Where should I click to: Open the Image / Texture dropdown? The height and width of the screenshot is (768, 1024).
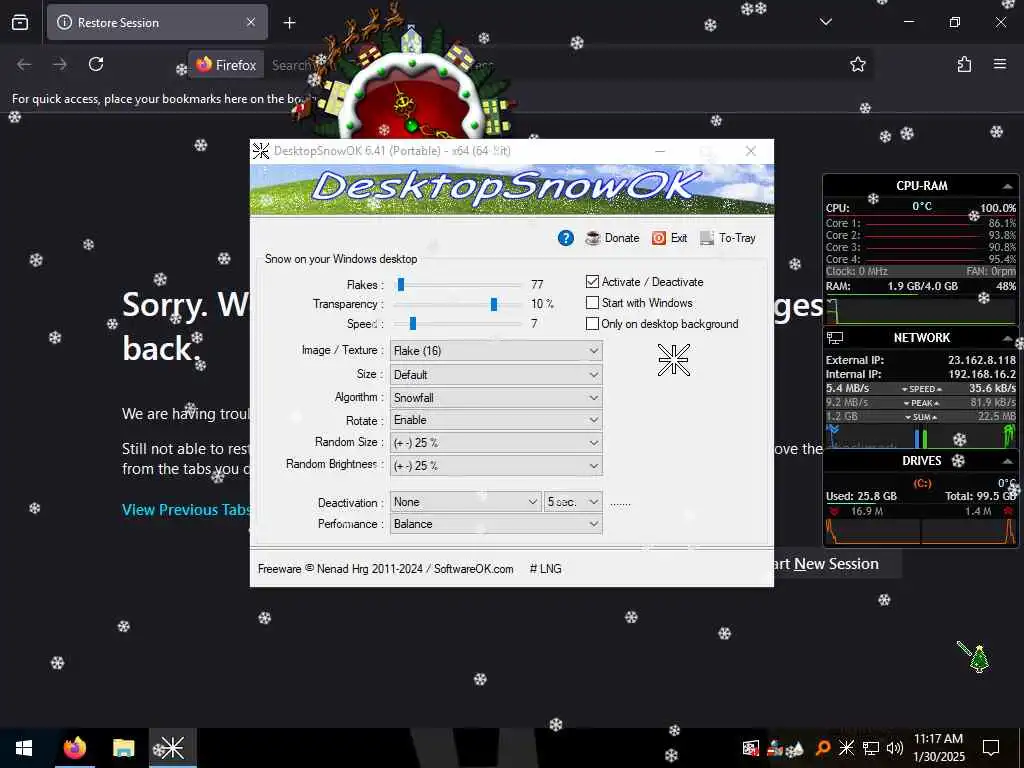[x=496, y=351]
